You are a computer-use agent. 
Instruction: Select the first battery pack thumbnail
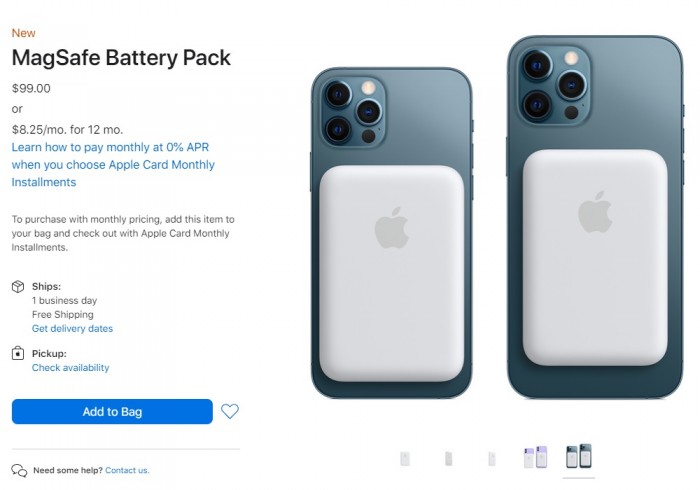coord(405,459)
